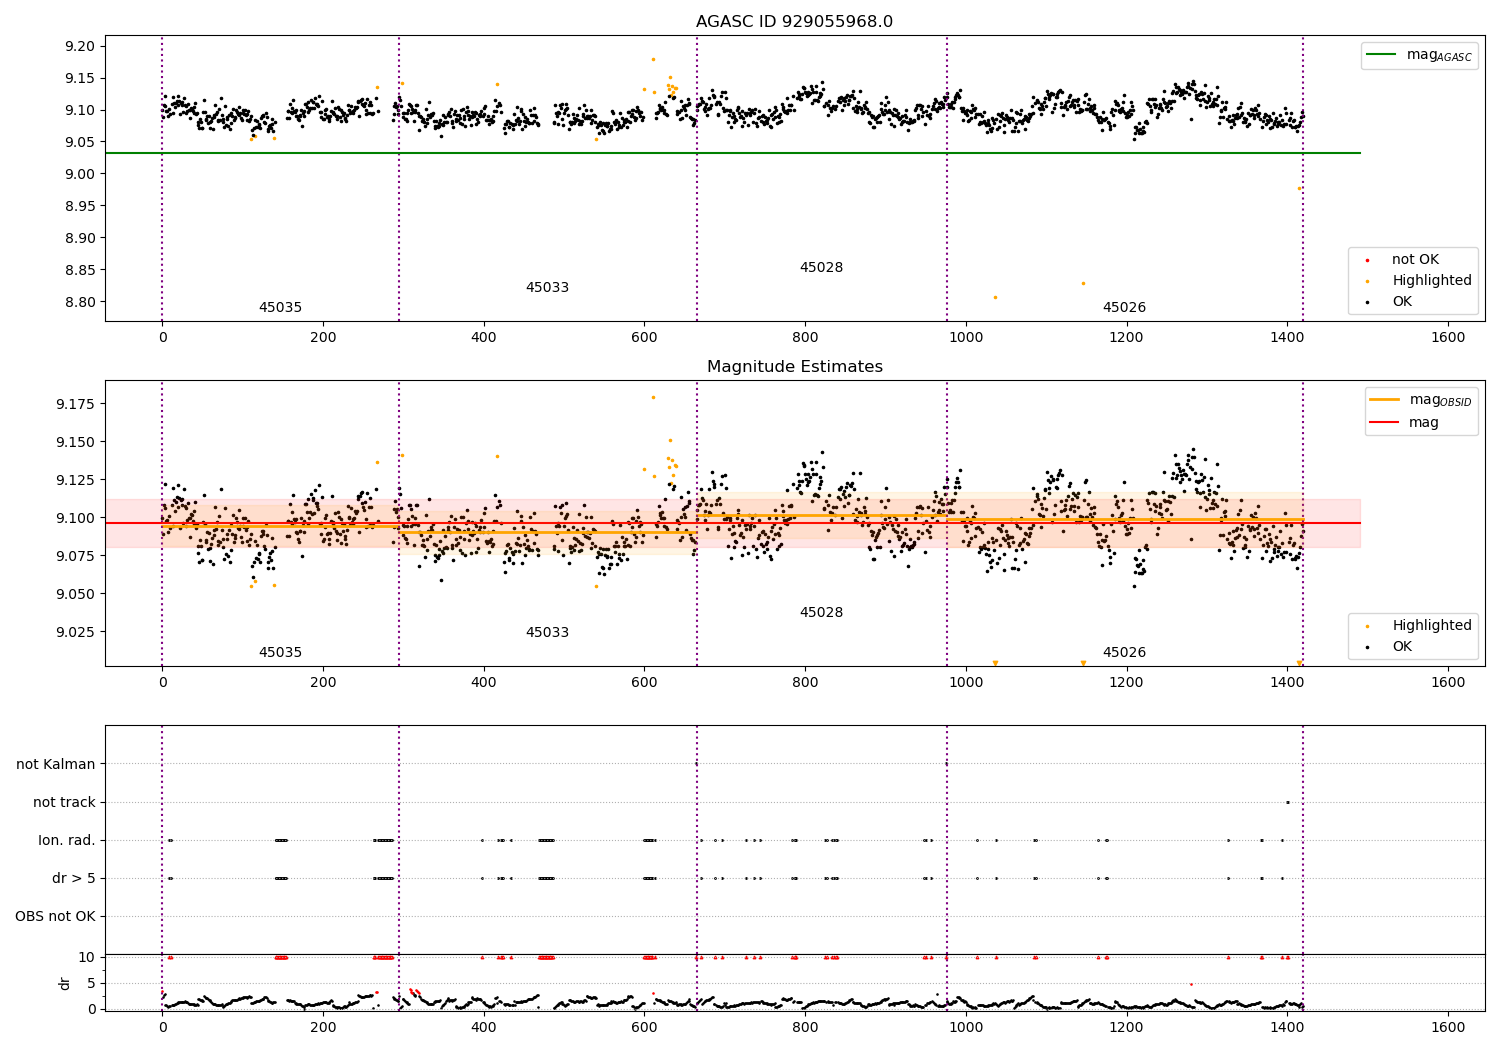Screen dimensions: 1500x1050
Task: Click the 9.025 y-axis tick label
Action: point(75,632)
